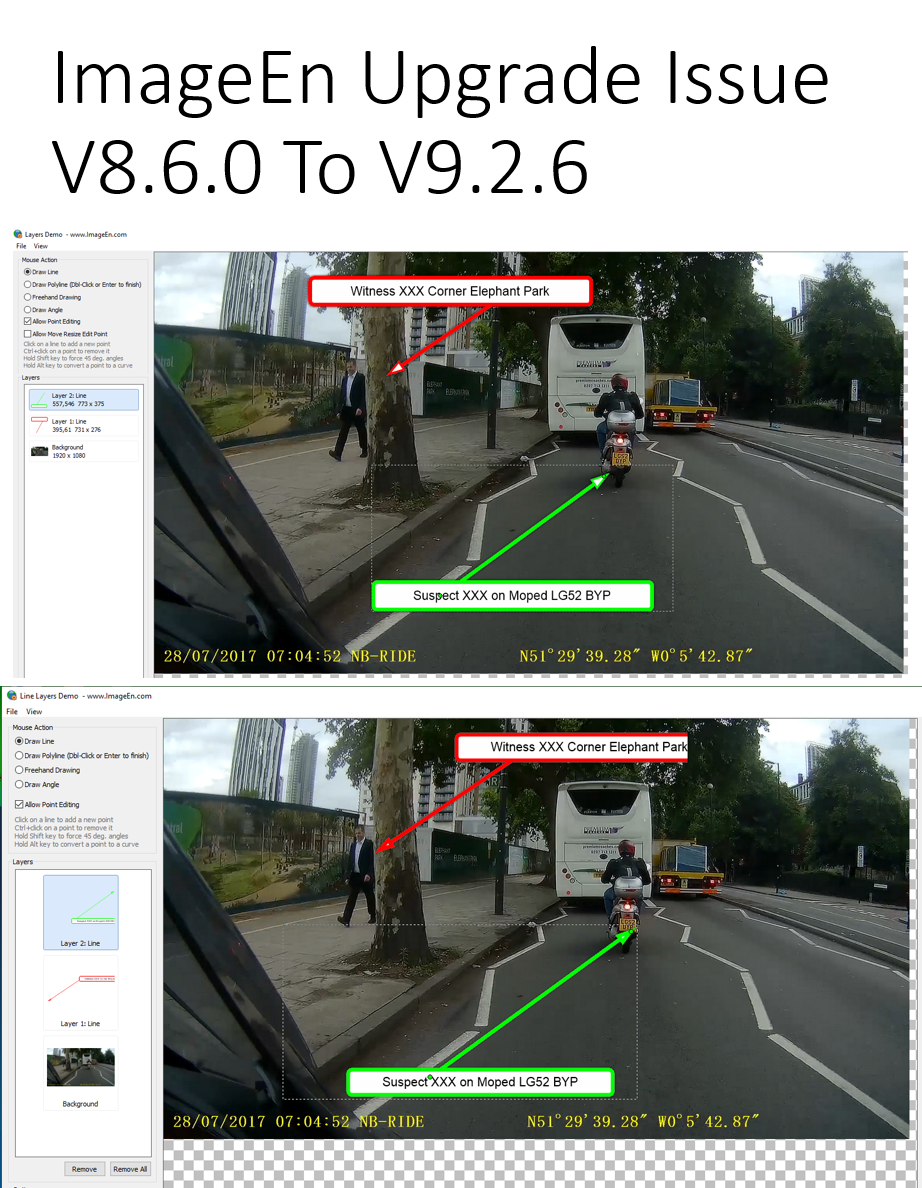Toggle Allow Point Editing in Layers Demo

coord(52,321)
